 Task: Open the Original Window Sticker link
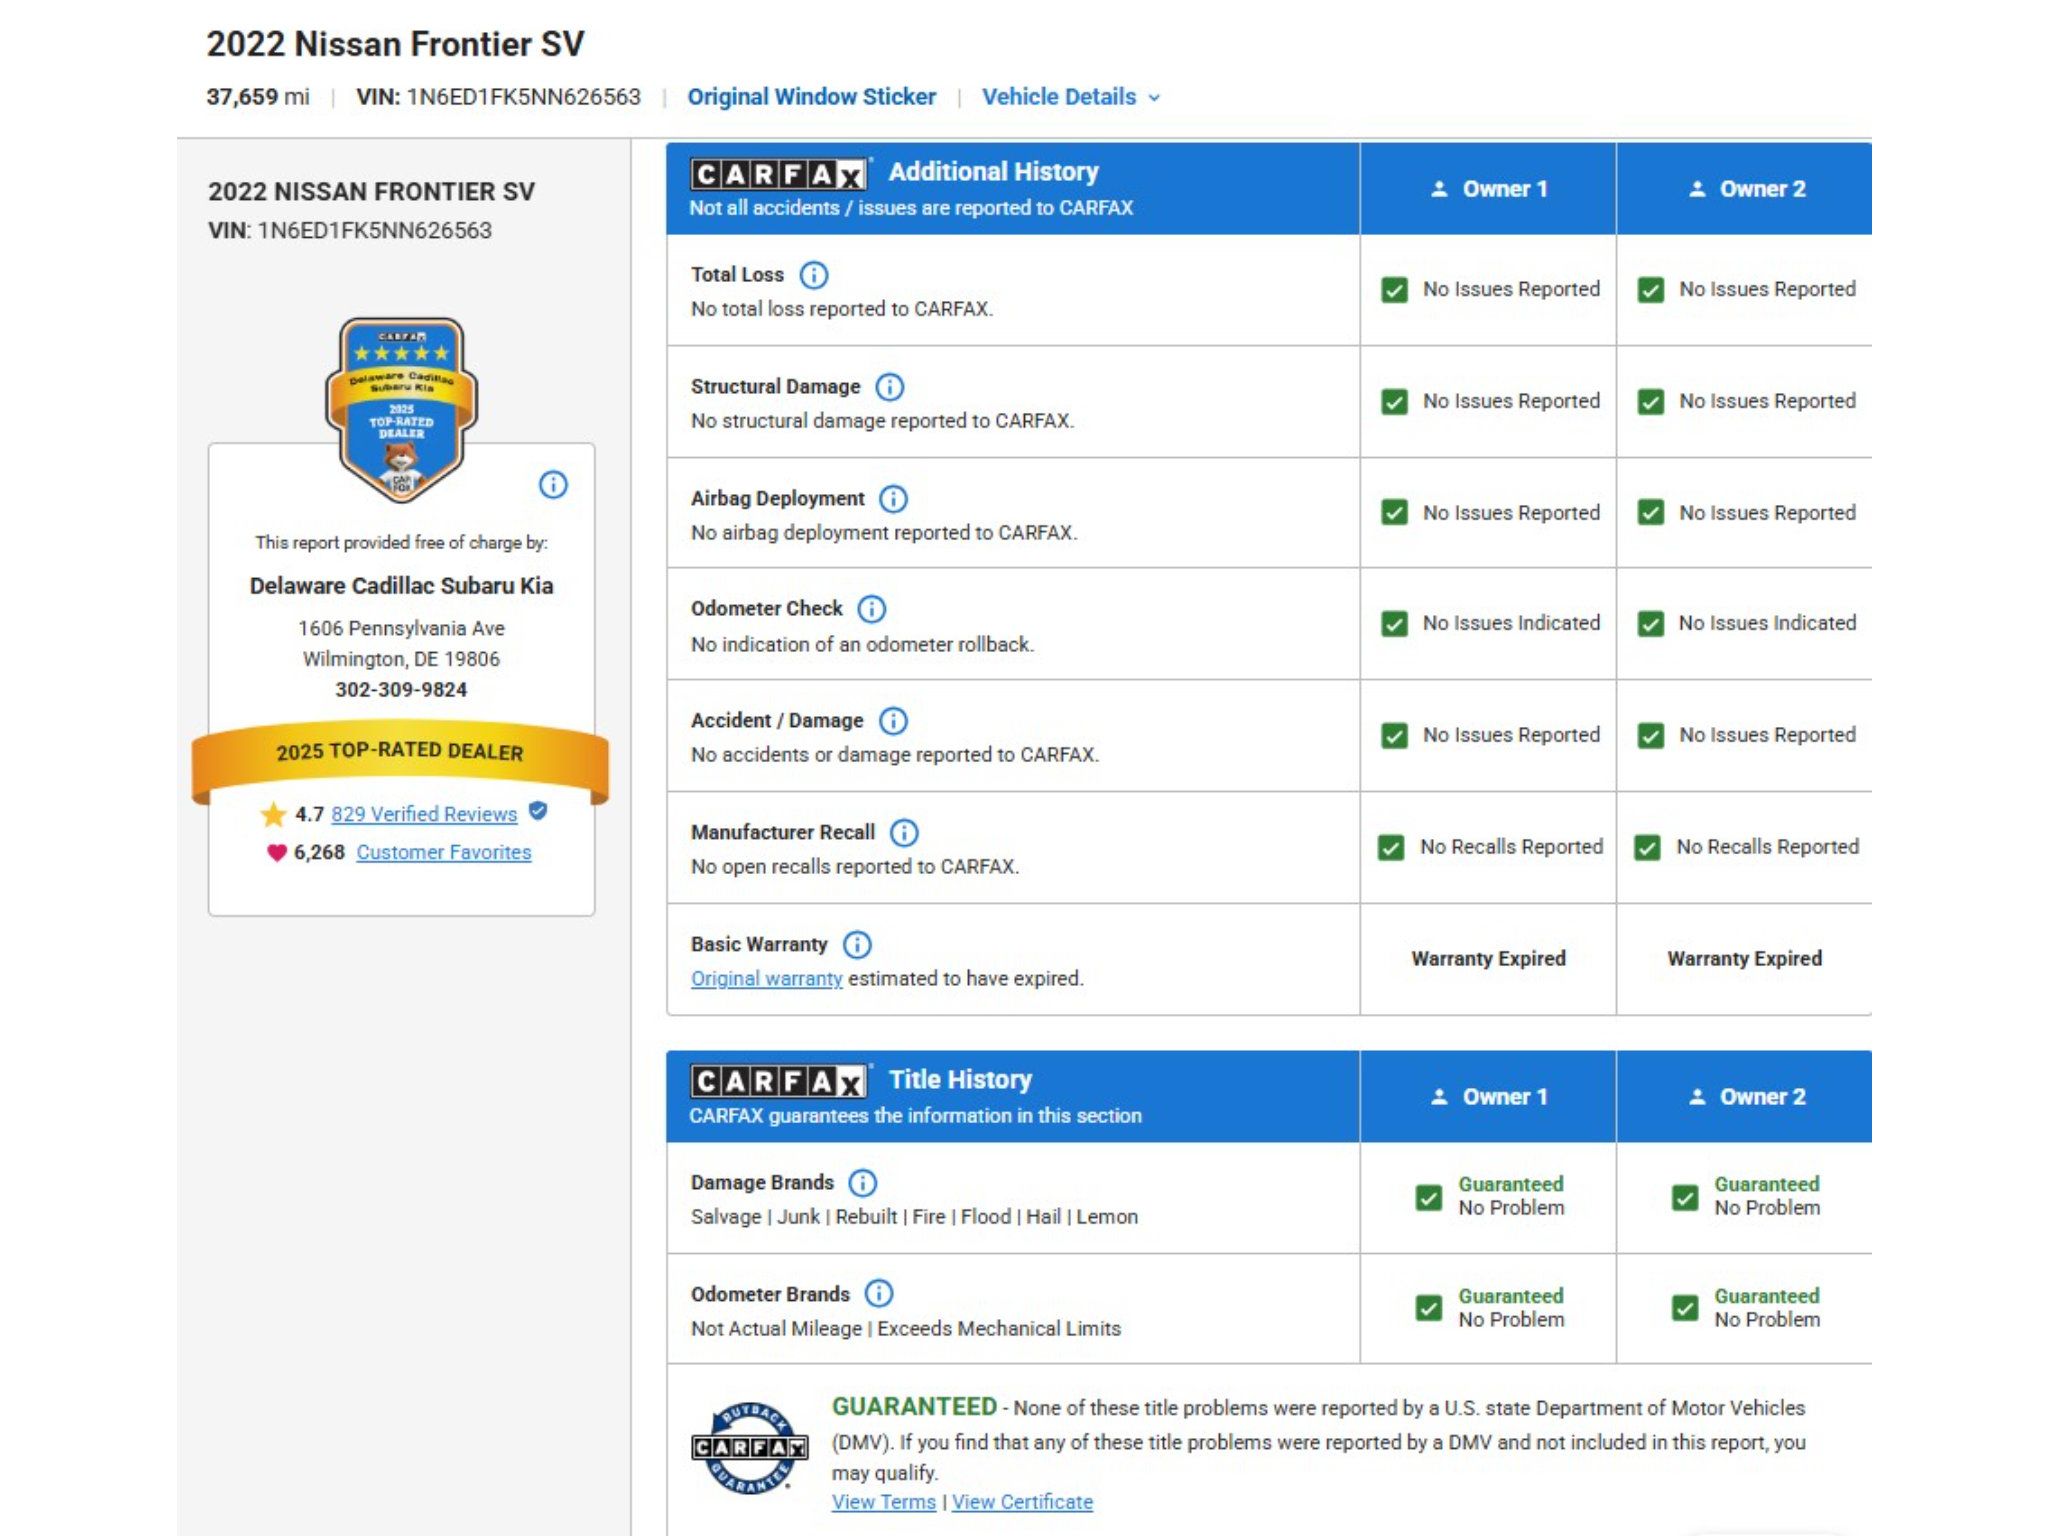click(811, 97)
